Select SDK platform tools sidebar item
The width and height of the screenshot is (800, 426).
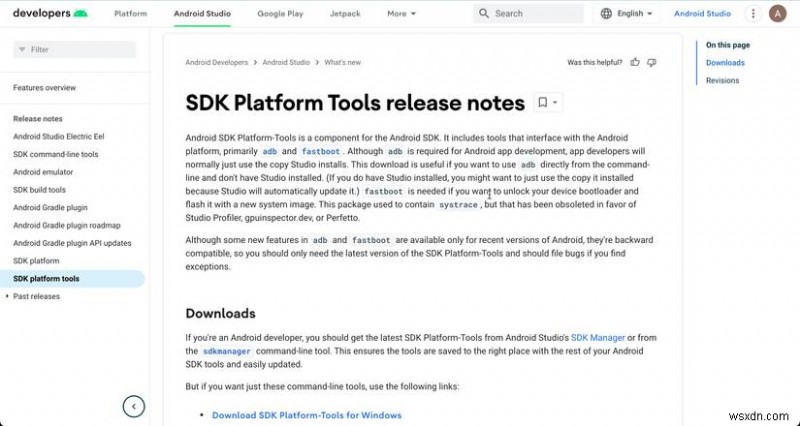pyautogui.click(x=72, y=279)
